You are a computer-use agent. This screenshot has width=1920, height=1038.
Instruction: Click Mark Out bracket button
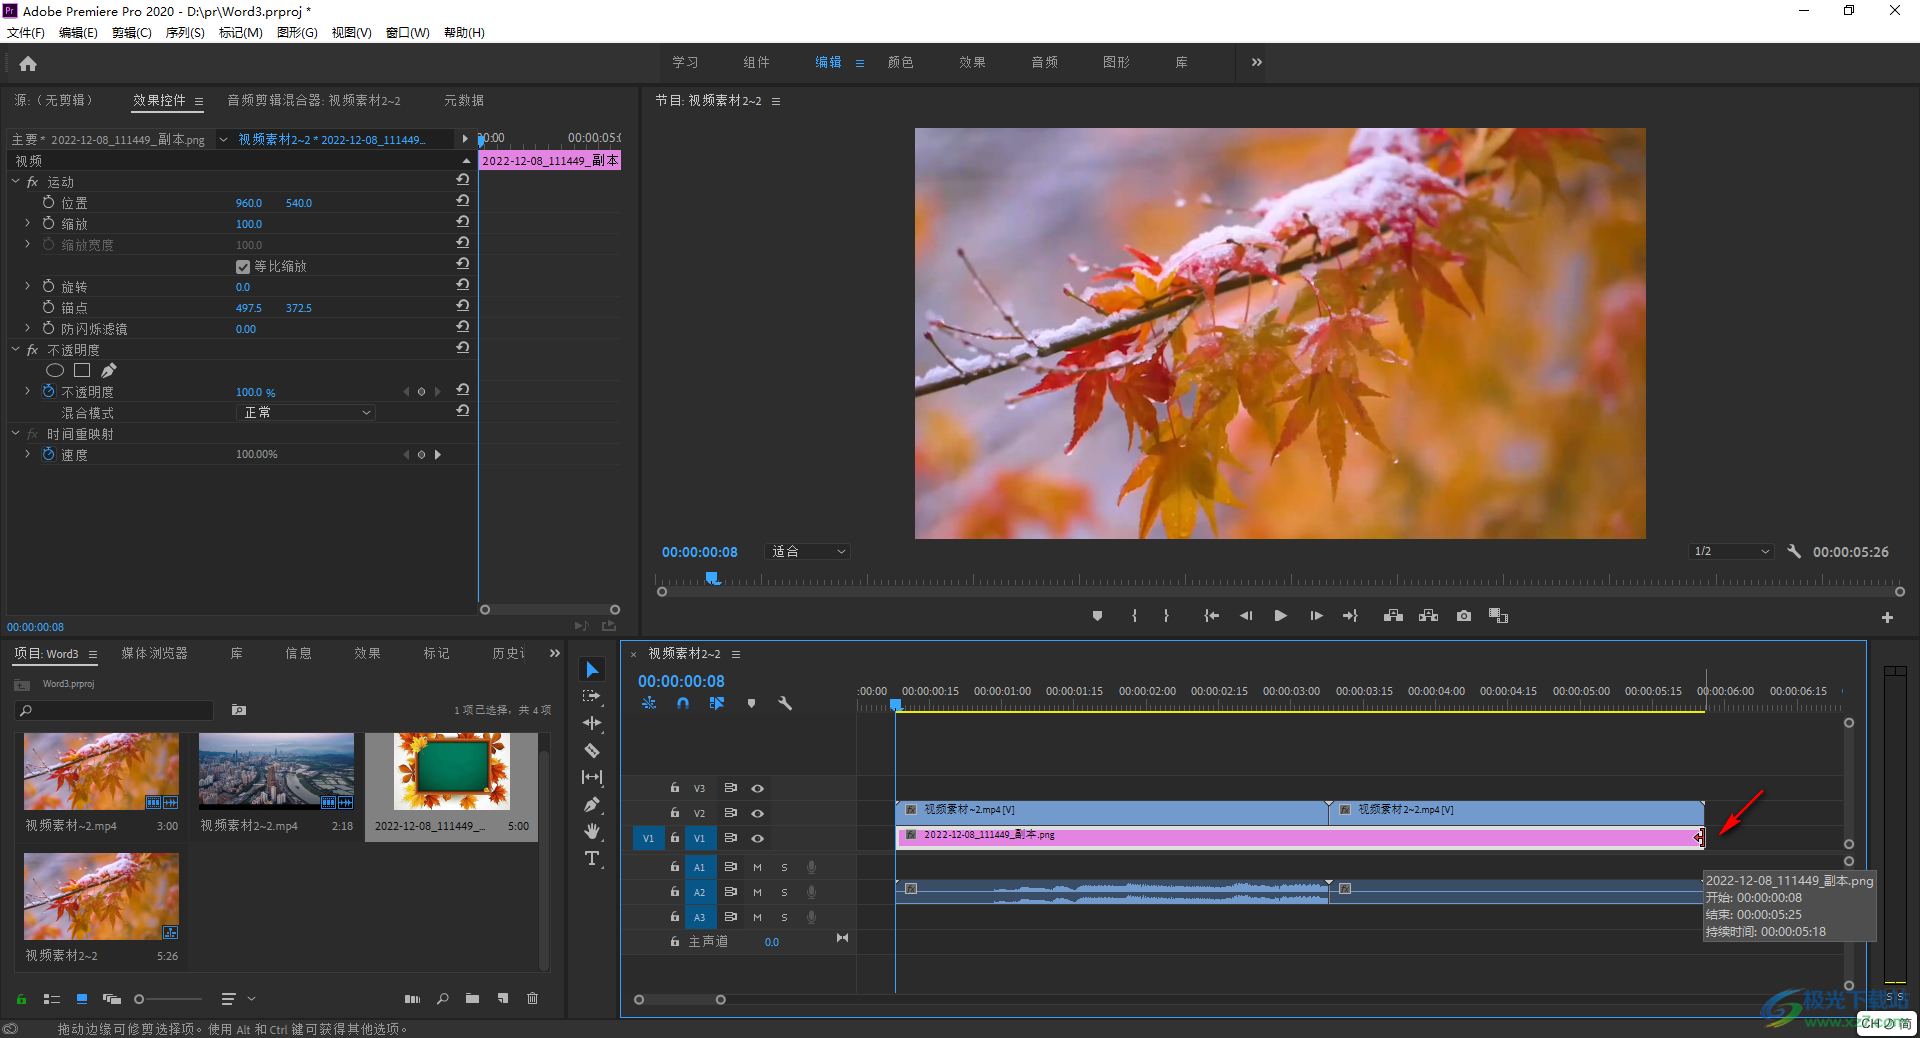[1166, 616]
